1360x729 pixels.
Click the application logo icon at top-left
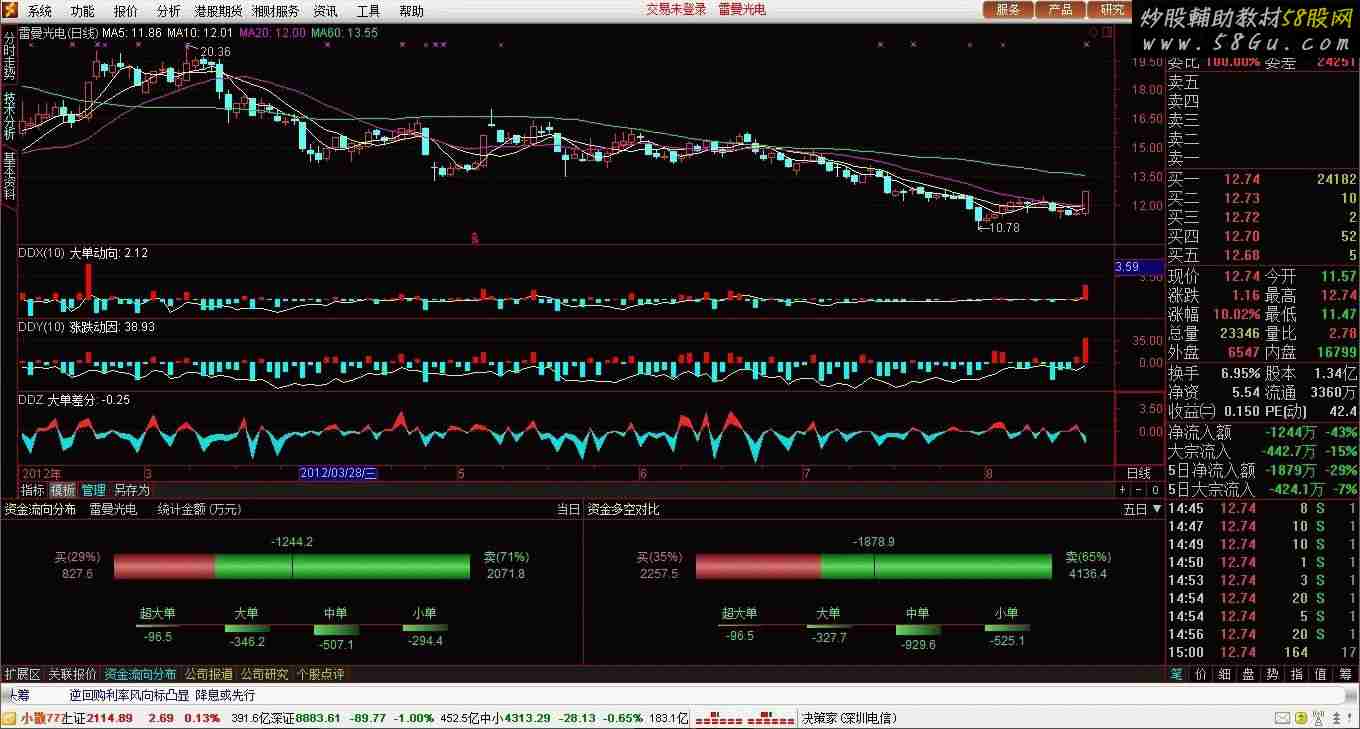point(10,11)
